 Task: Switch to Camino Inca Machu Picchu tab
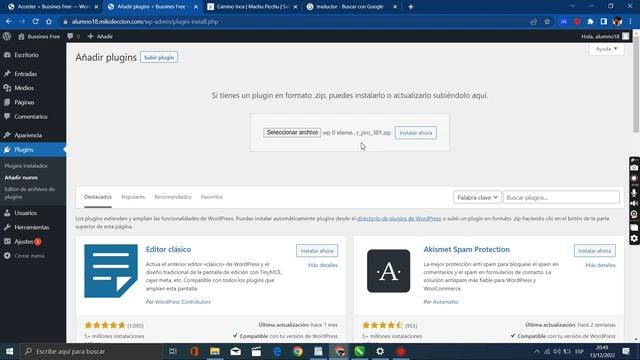tap(252, 7)
